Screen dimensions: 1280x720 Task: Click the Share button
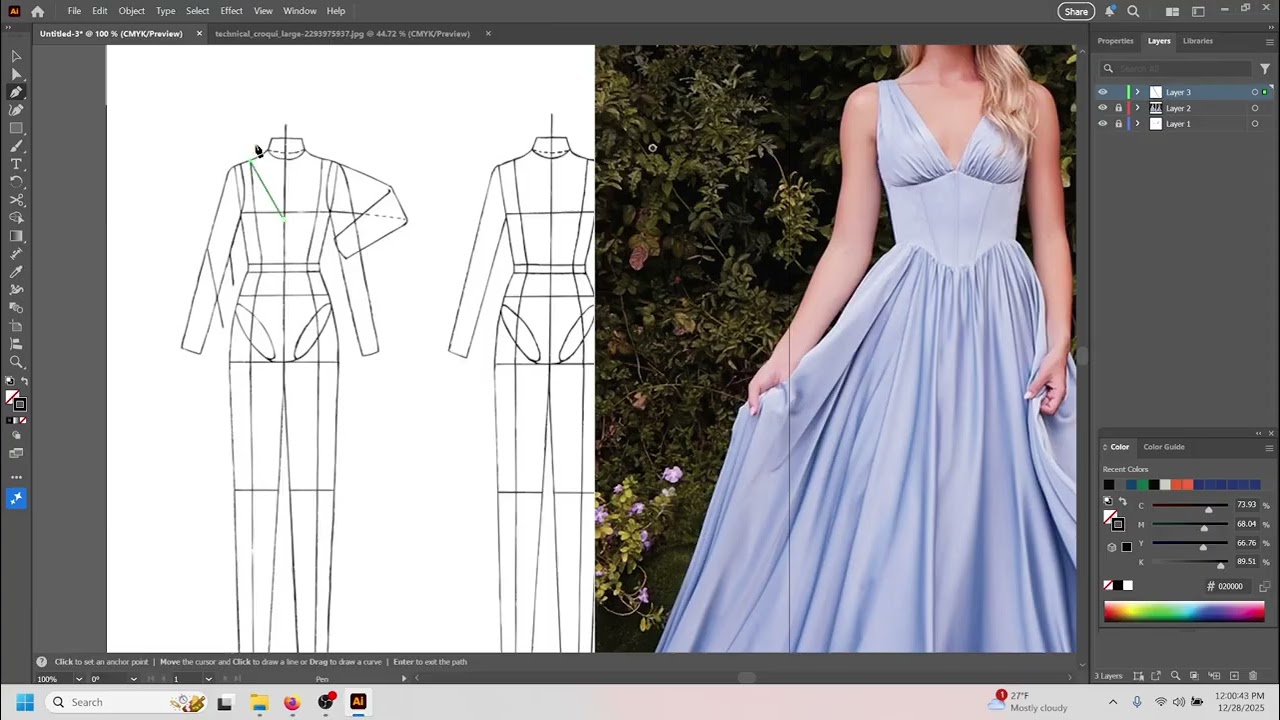click(x=1076, y=12)
